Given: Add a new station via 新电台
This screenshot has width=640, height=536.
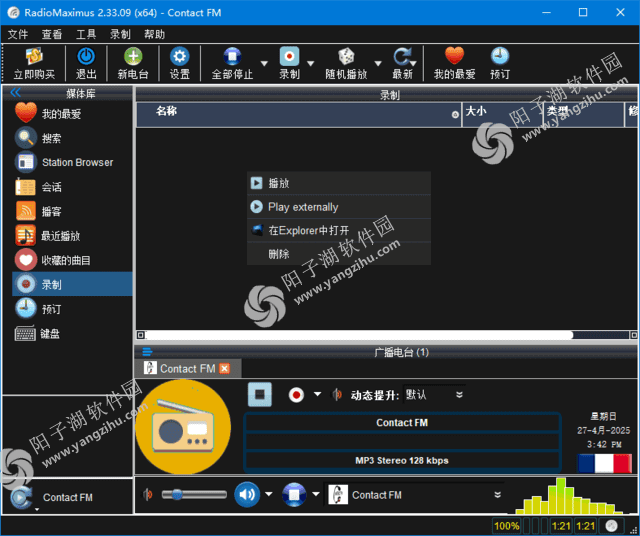Looking at the screenshot, I should (x=133, y=63).
